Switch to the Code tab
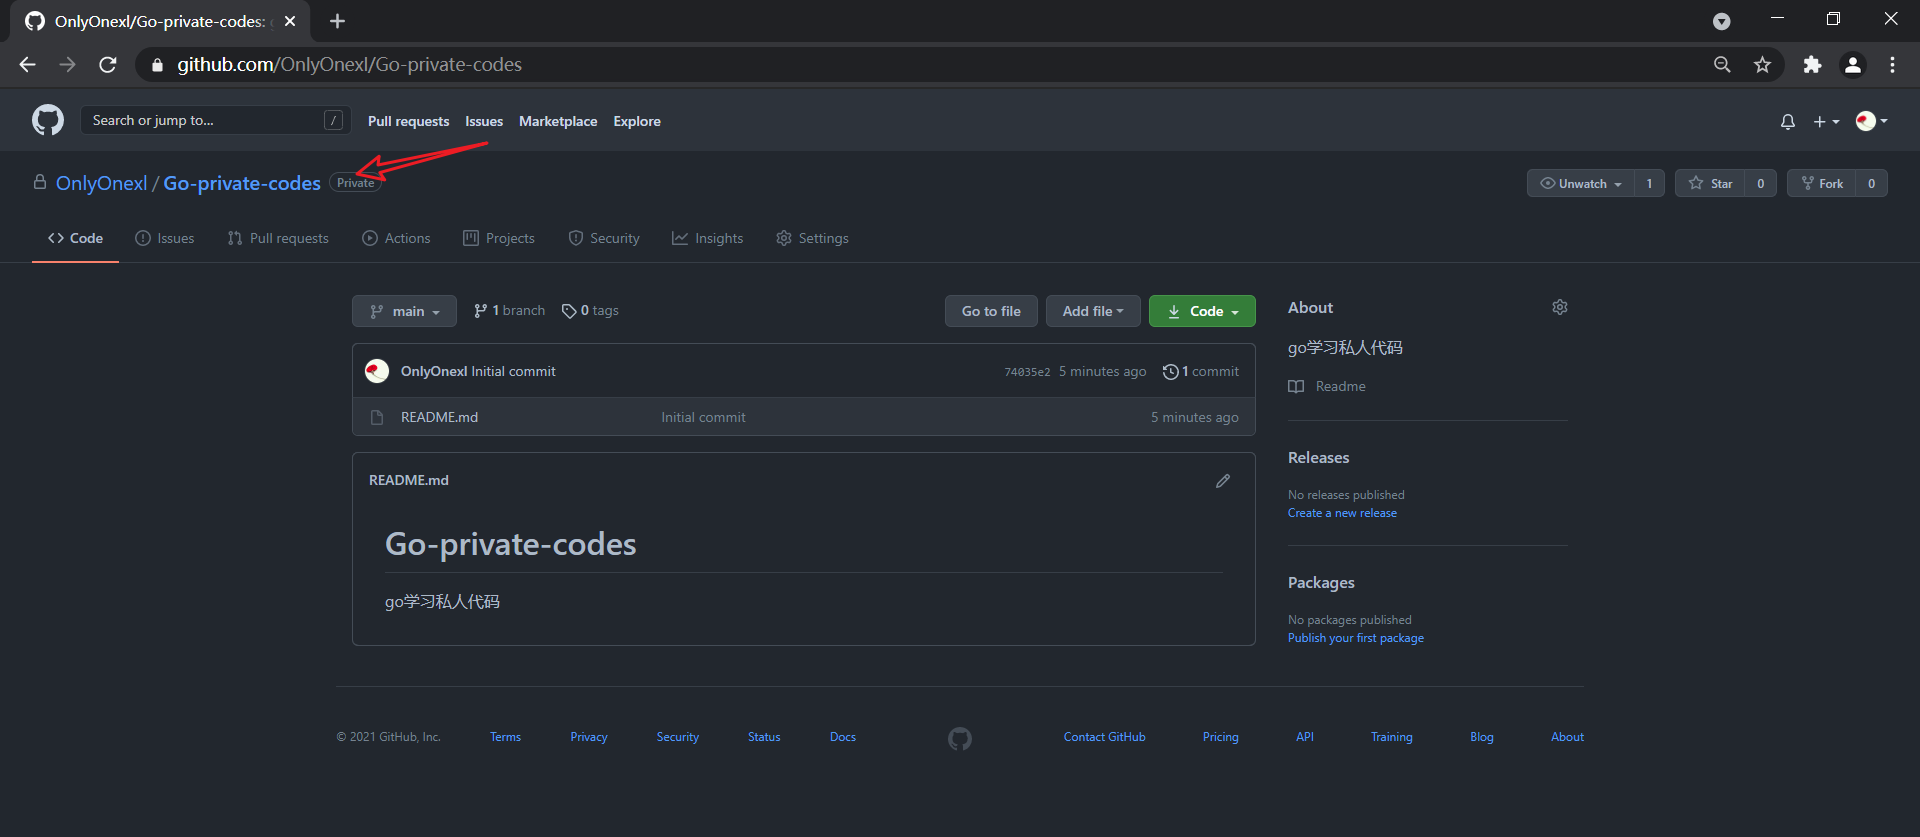1920x837 pixels. (x=75, y=238)
